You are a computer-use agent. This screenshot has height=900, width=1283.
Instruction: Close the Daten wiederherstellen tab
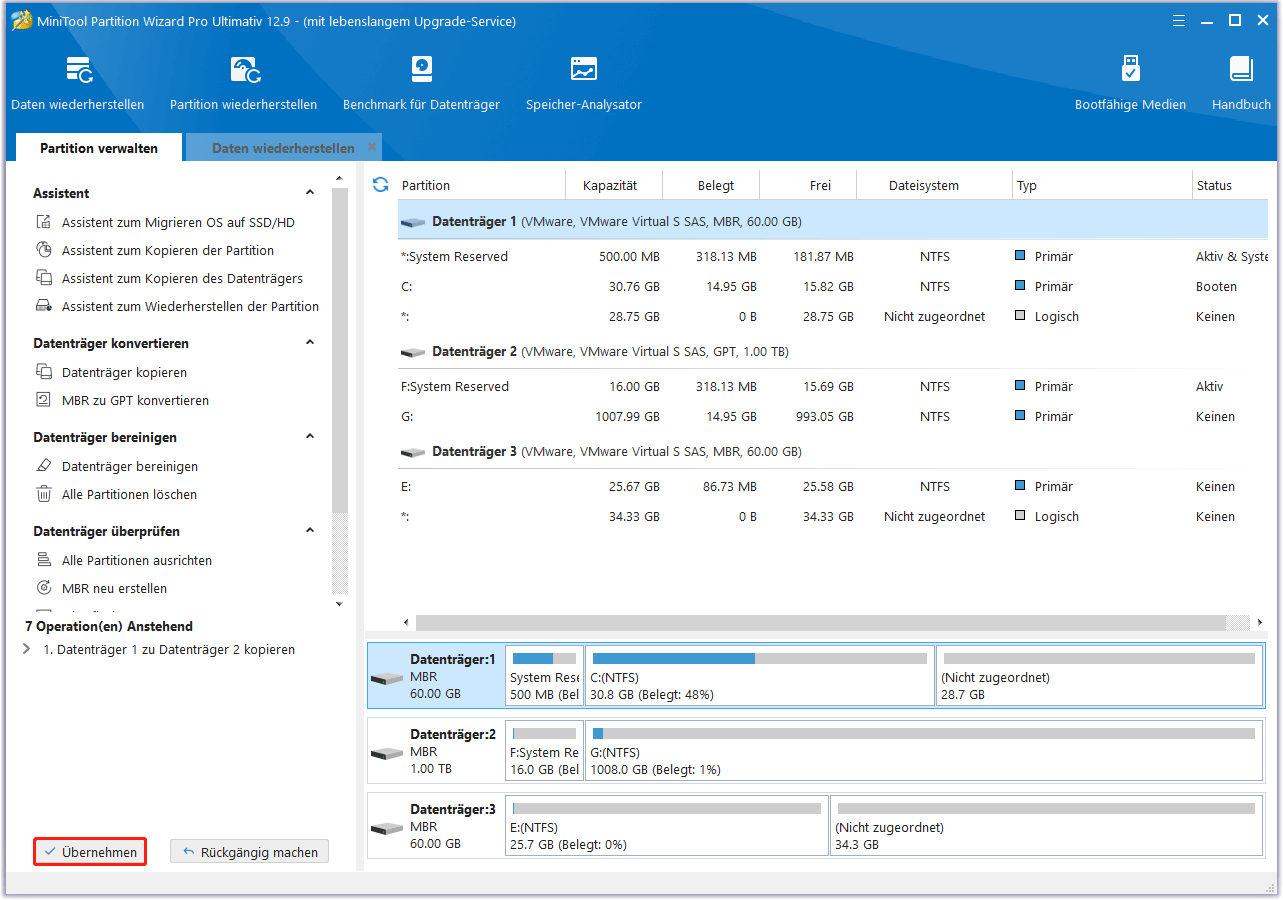pyautogui.click(x=372, y=147)
